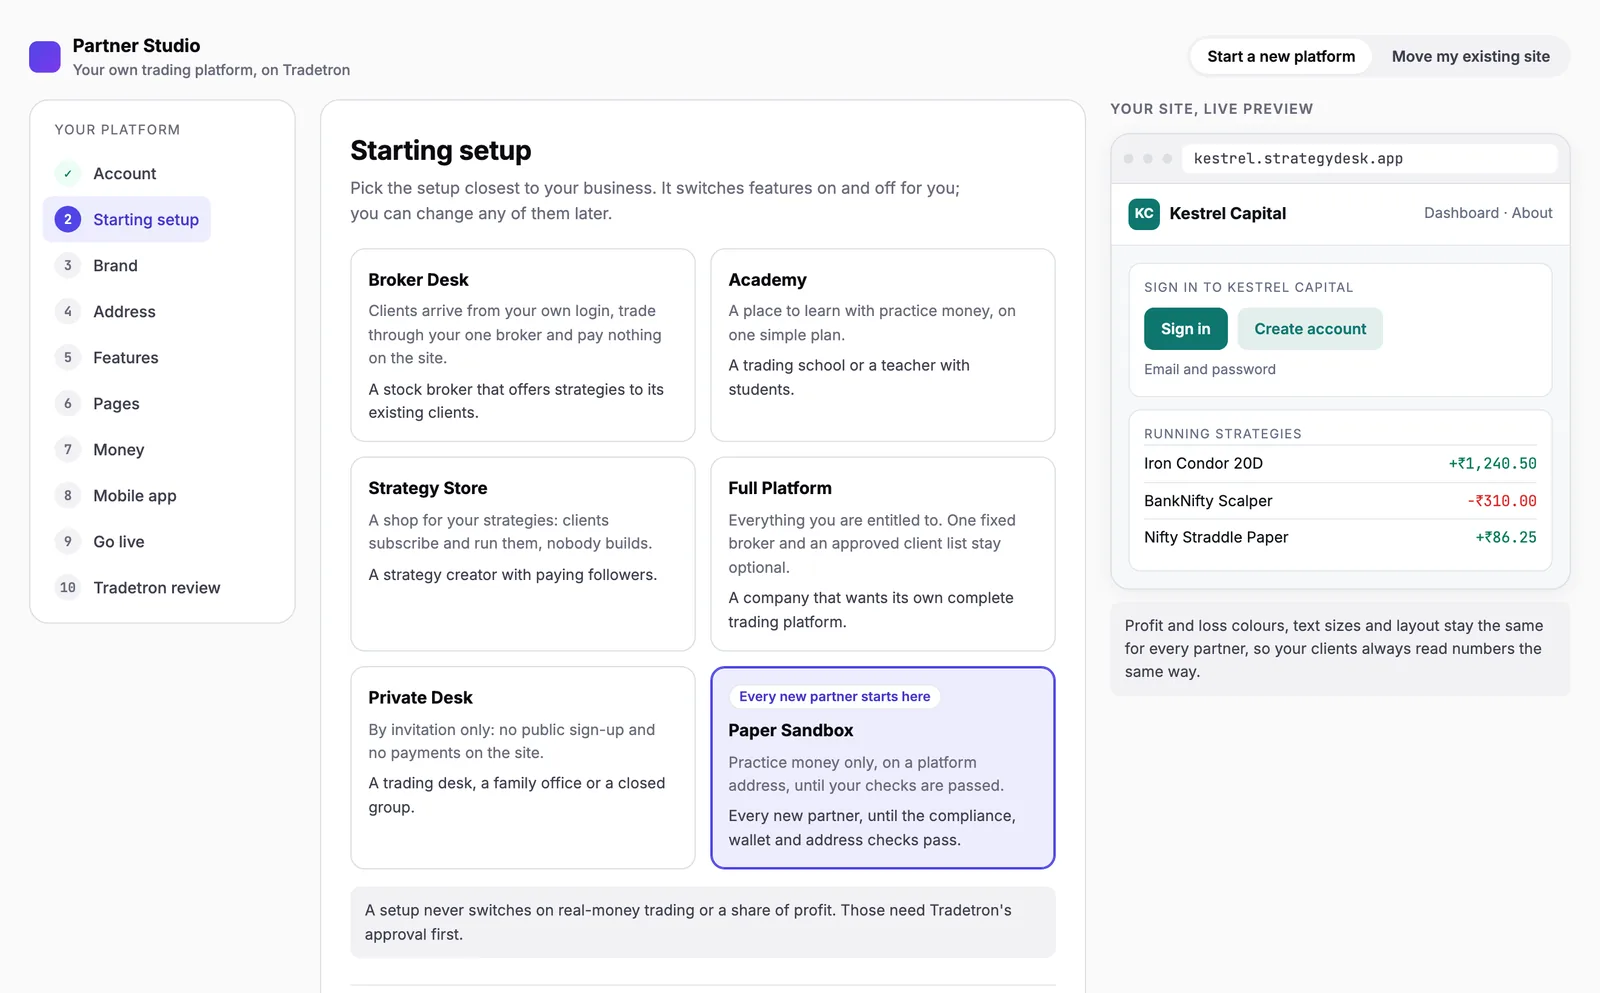The height and width of the screenshot is (993, 1600).
Task: Click the +₹86.25 profit value
Action: 1506,538
